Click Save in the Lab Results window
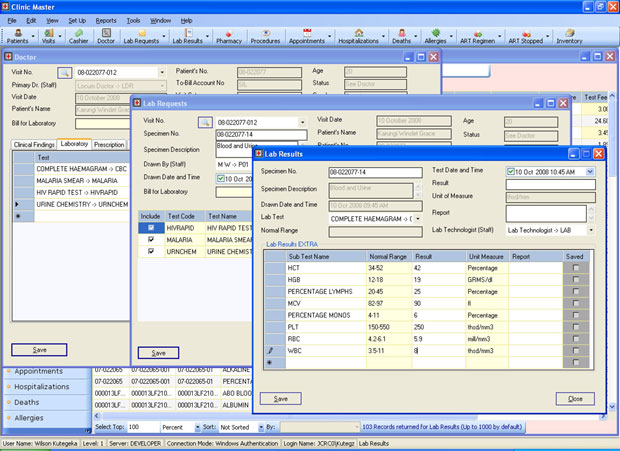Viewport: 620px width, 451px height. coord(281,398)
